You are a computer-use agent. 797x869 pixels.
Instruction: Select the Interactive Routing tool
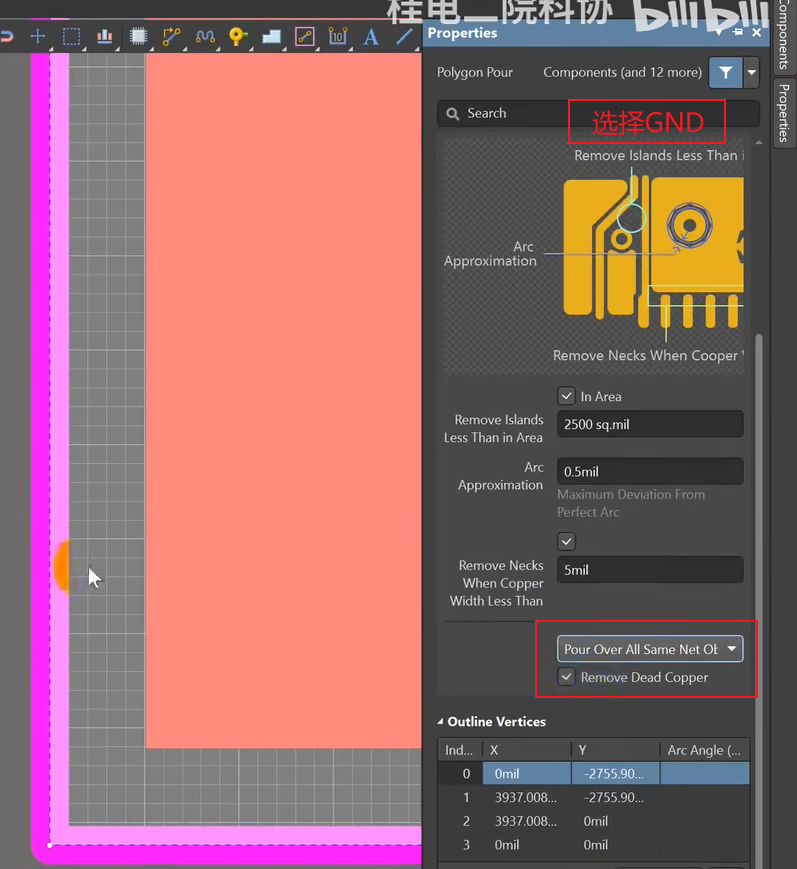(171, 37)
